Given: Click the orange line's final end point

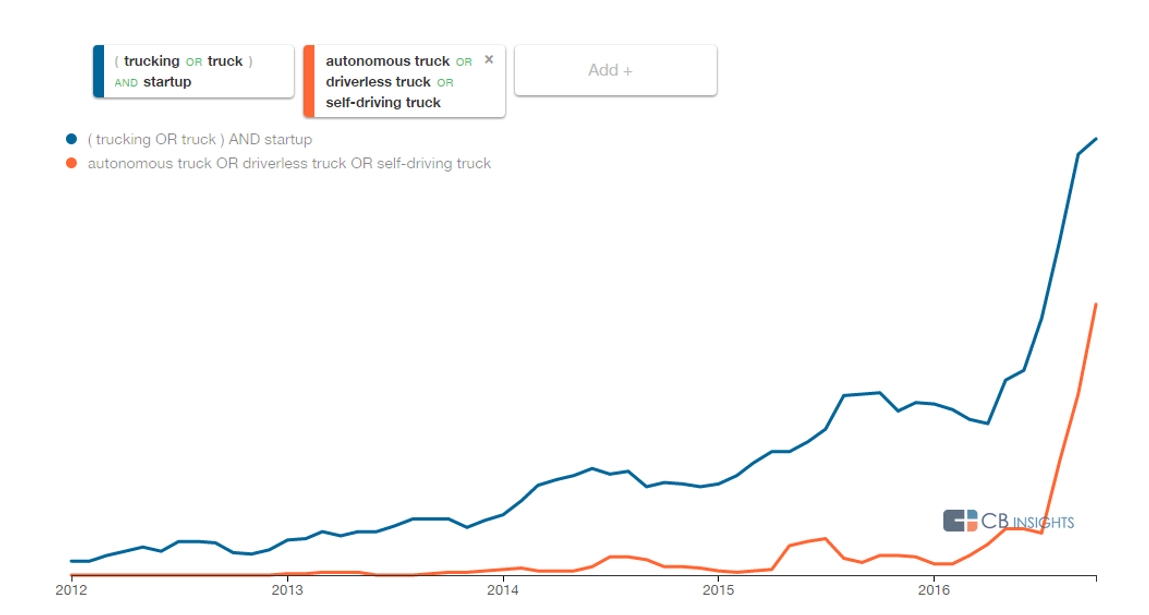Looking at the screenshot, I should point(1097,304).
